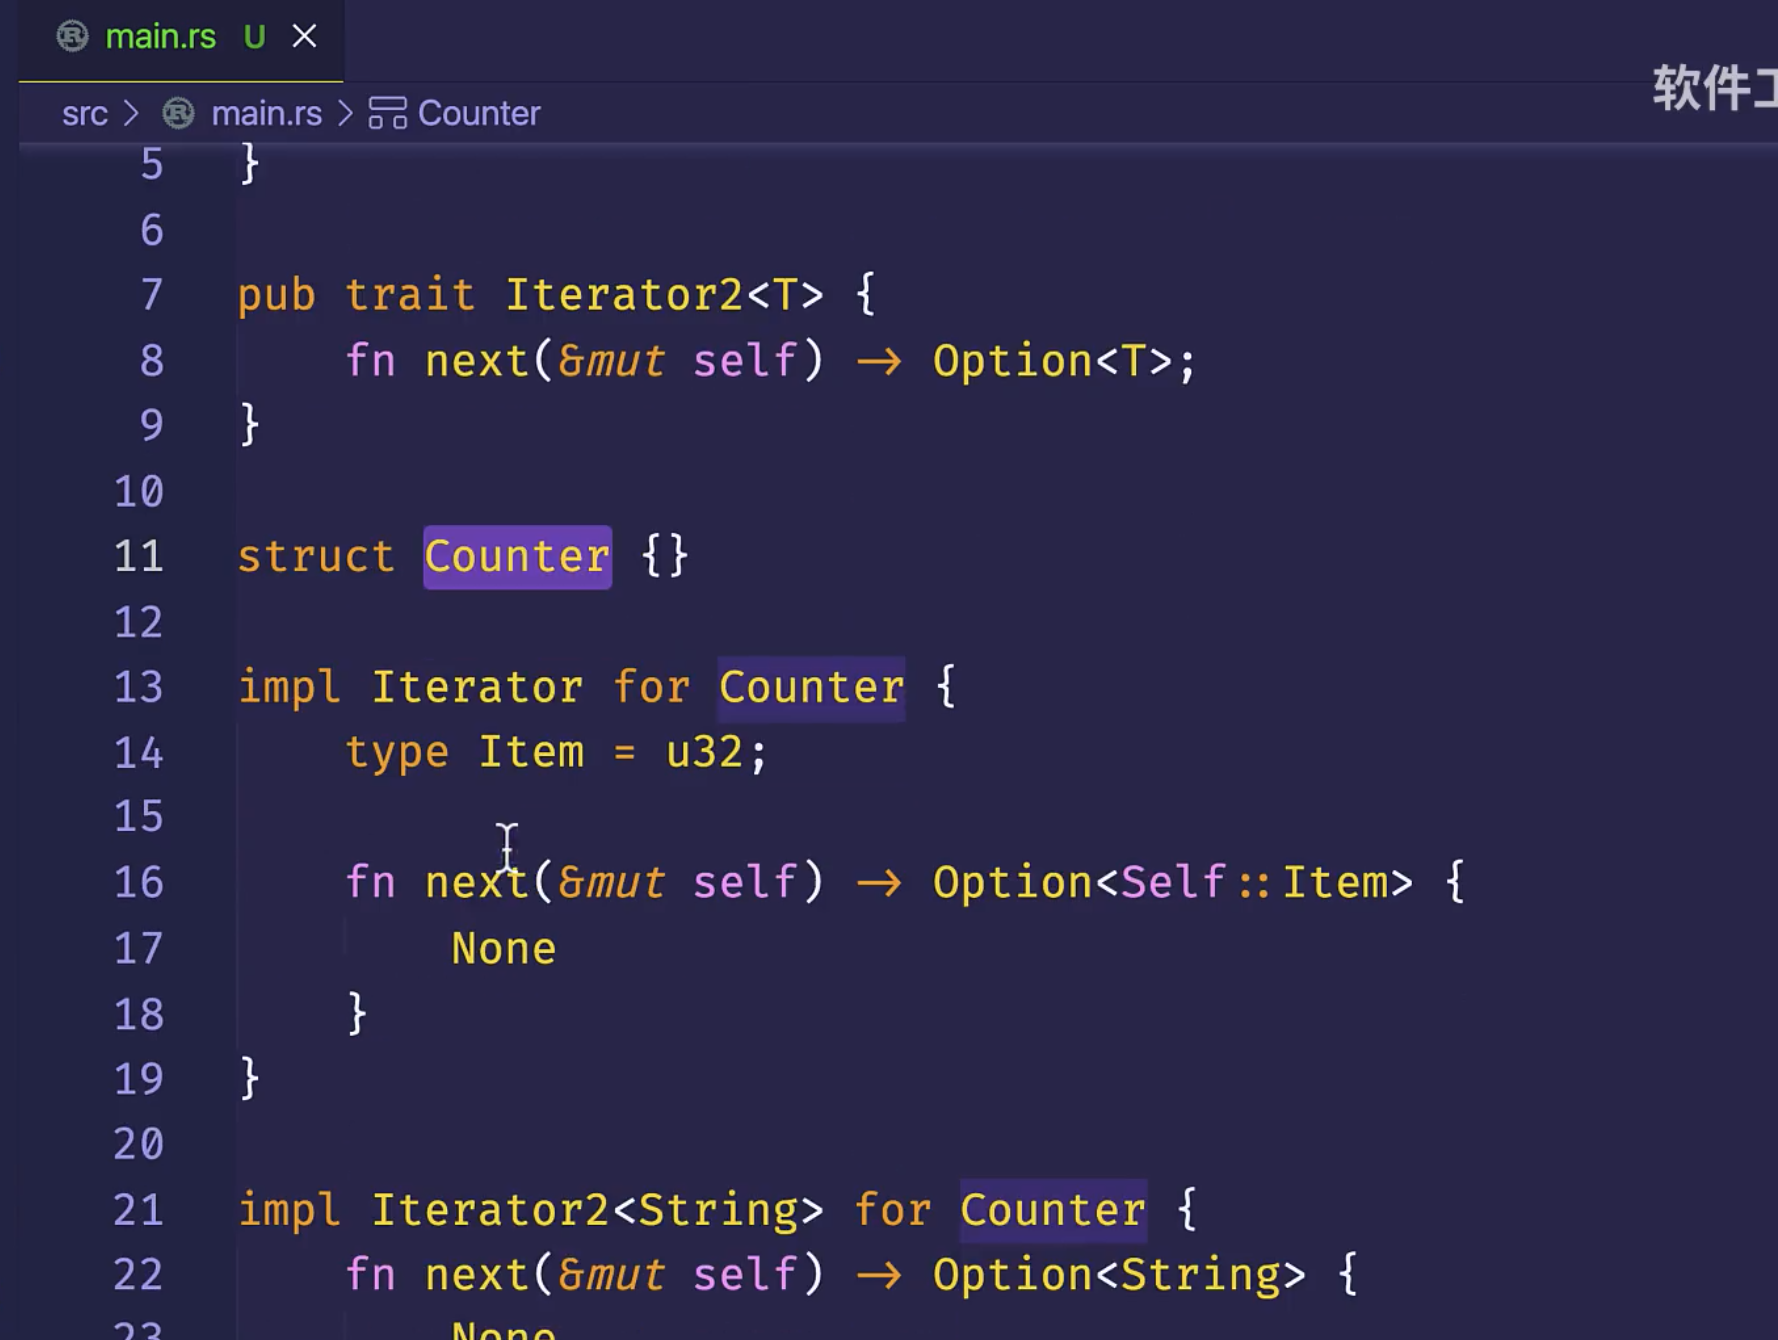The width and height of the screenshot is (1778, 1340).
Task: Expand the chevron after main.rs in the breadcrumbs
Action: tap(346, 114)
